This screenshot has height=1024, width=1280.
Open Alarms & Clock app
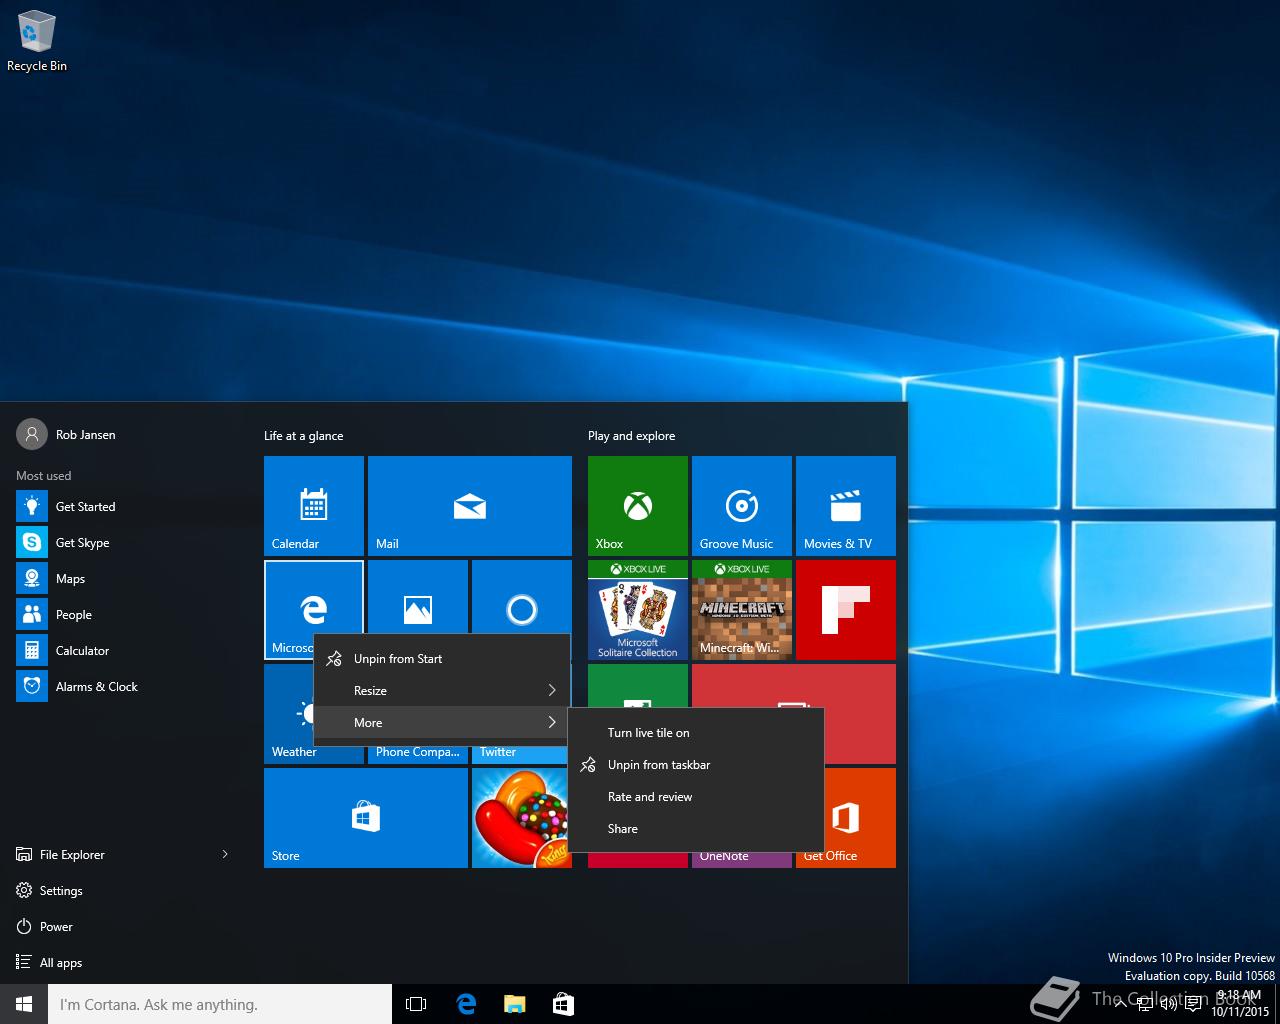click(124, 687)
